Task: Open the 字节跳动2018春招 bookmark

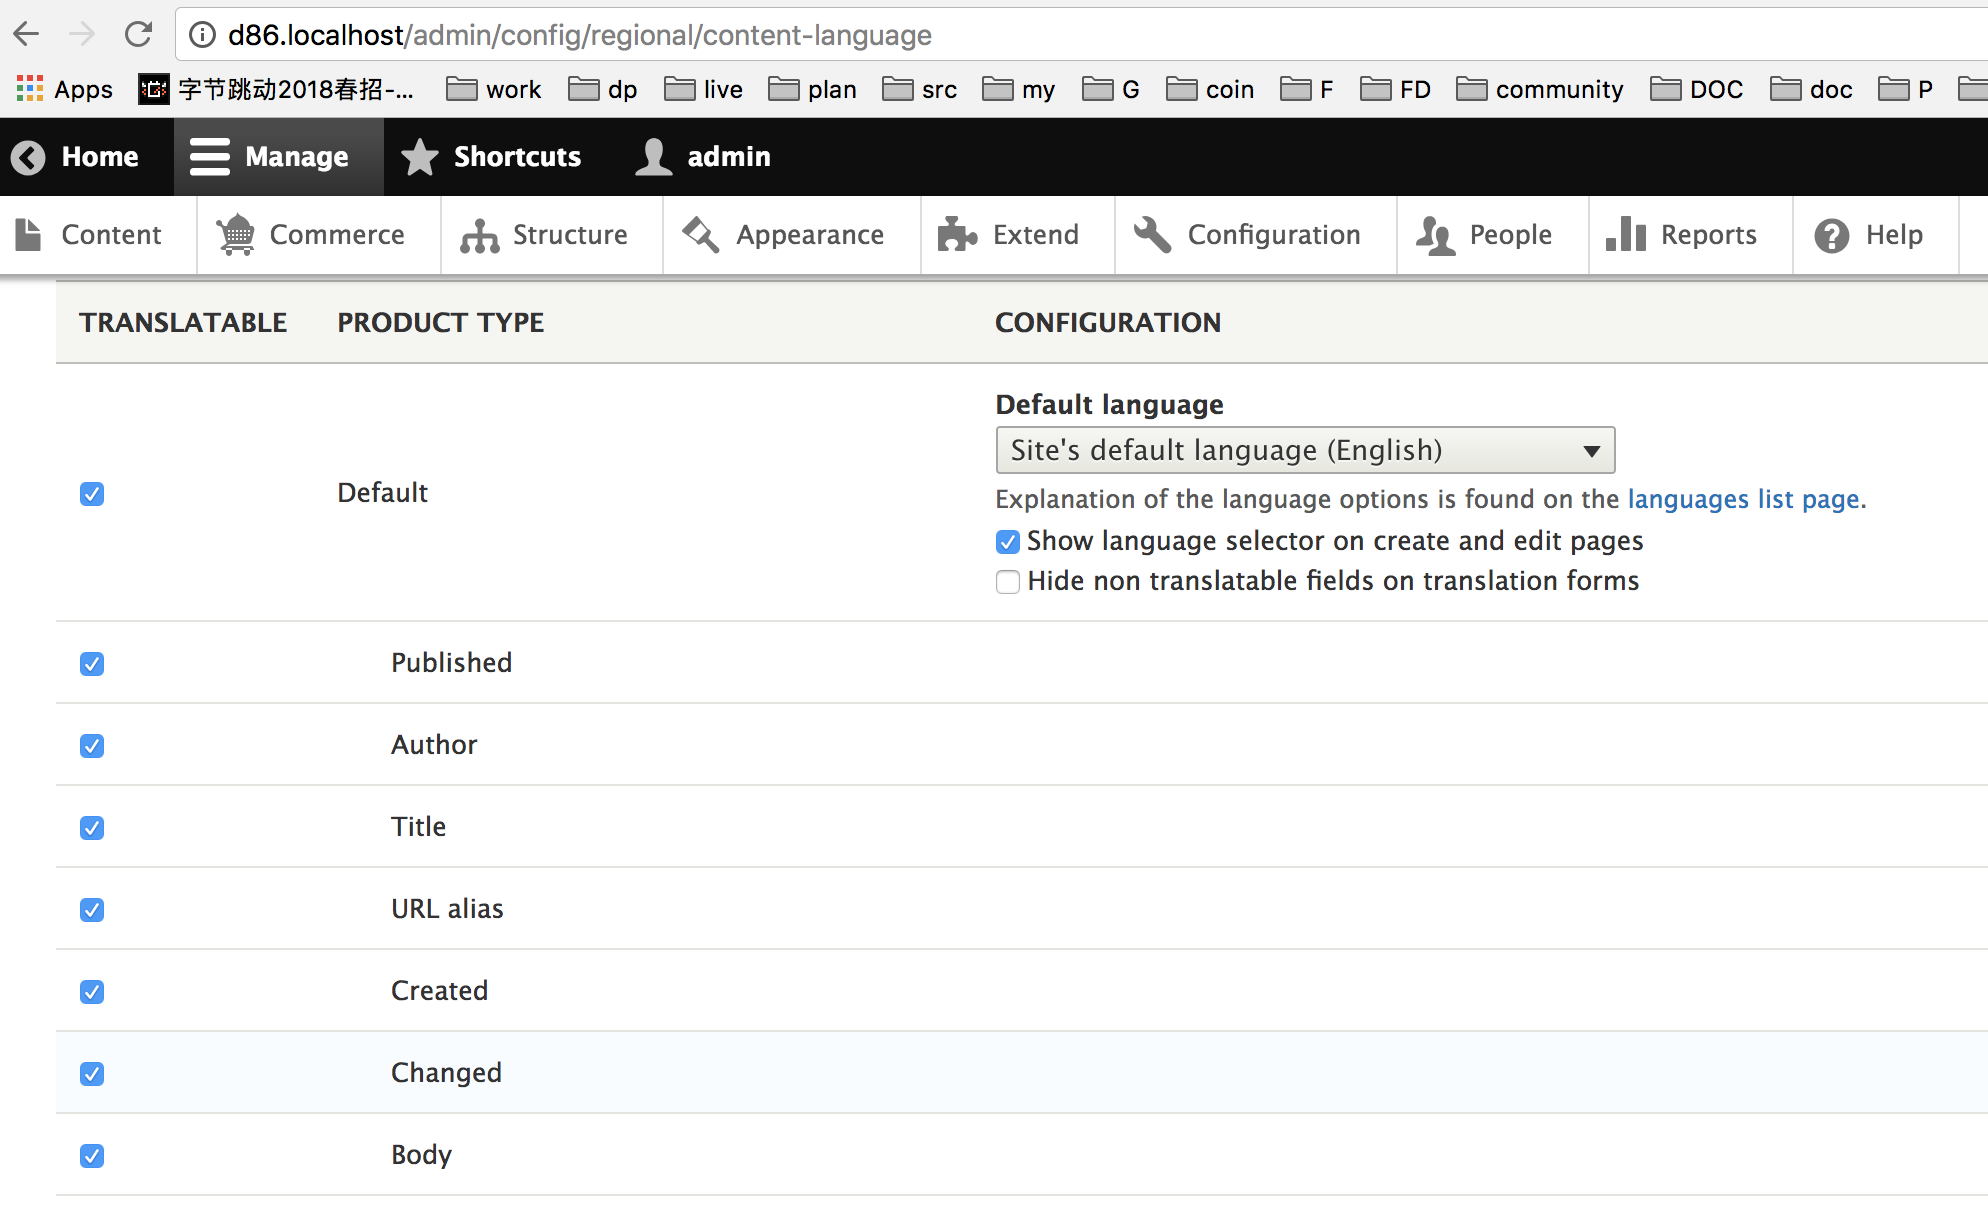Action: click(277, 89)
